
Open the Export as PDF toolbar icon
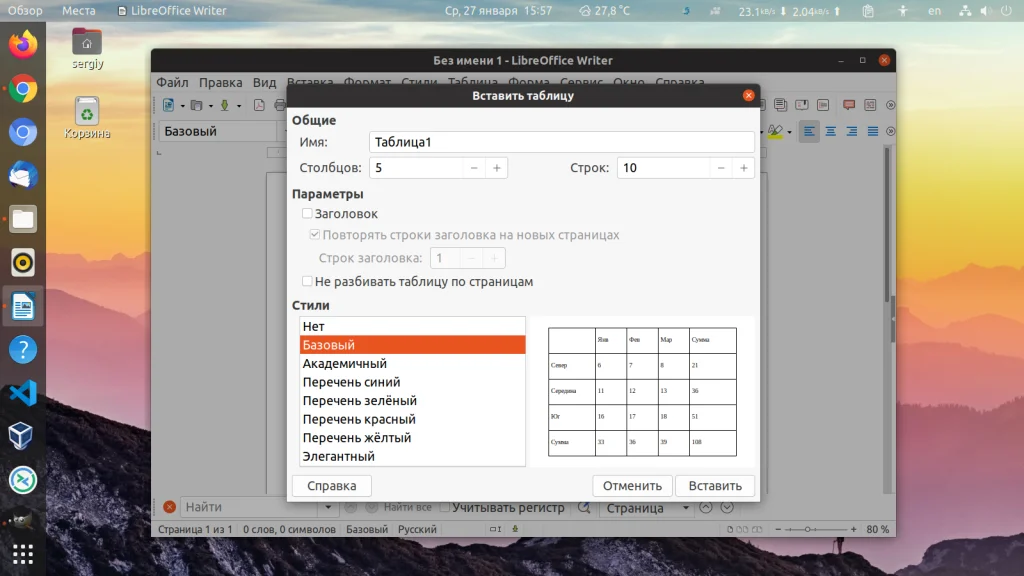click(x=259, y=105)
